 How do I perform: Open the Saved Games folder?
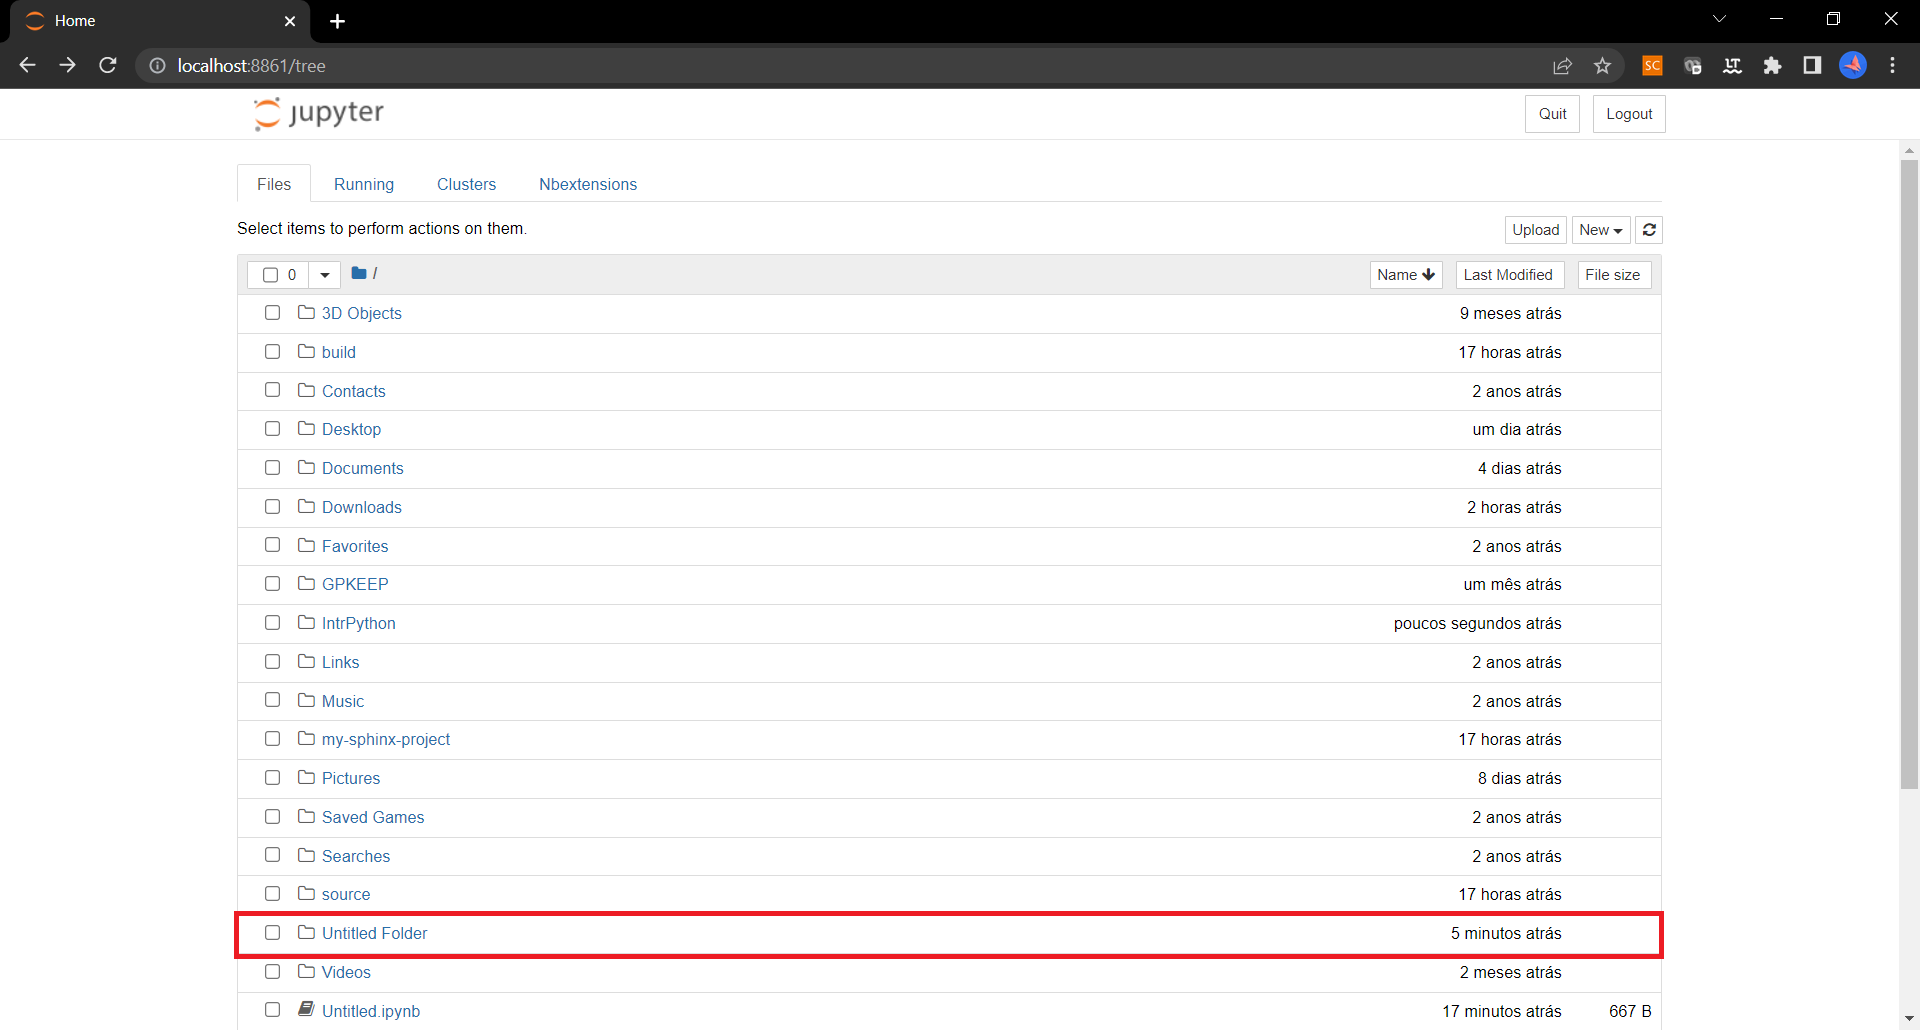tap(373, 817)
